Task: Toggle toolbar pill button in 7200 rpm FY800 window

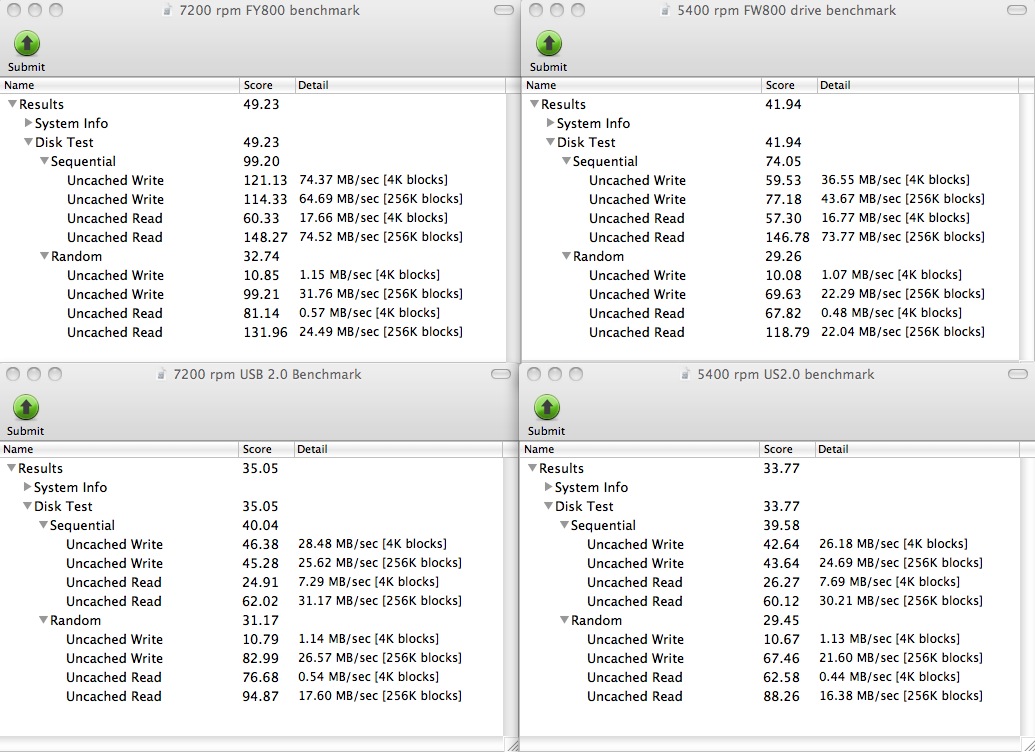Action: click(504, 10)
